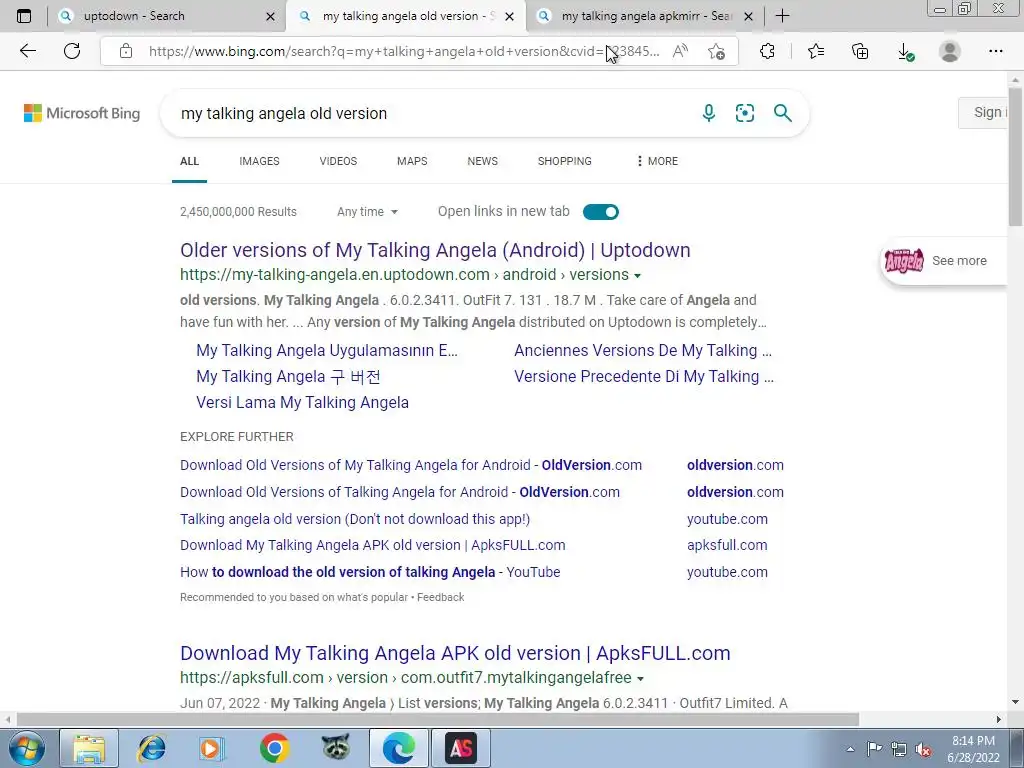Open the Windows Start menu

[26, 748]
